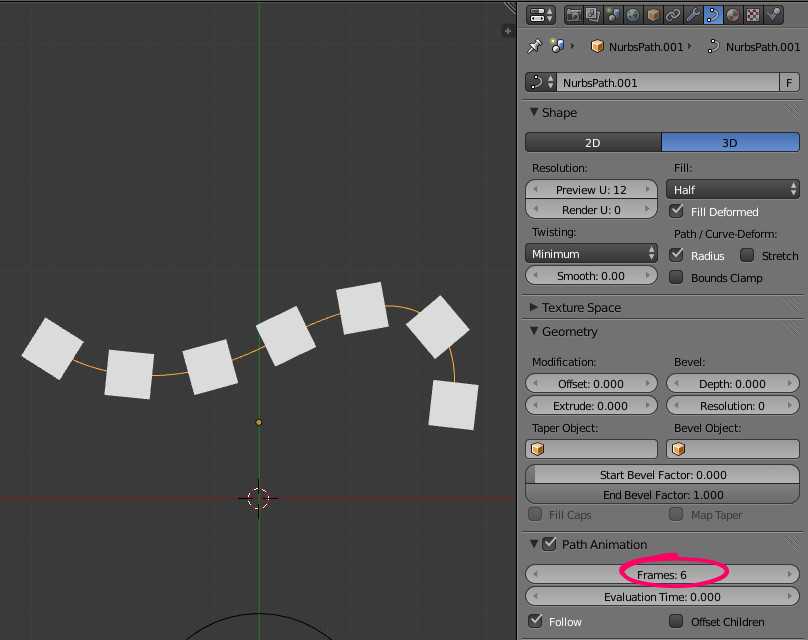Viewport: 808px width, 640px height.
Task: Open the Render properties tab
Action: point(574,15)
